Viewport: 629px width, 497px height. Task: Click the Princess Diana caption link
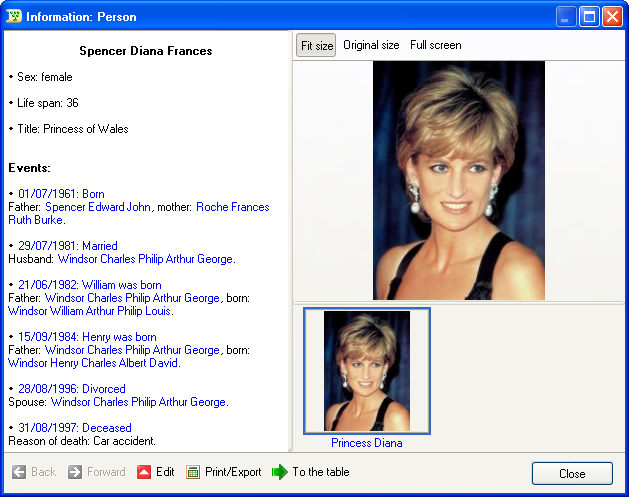point(367,443)
